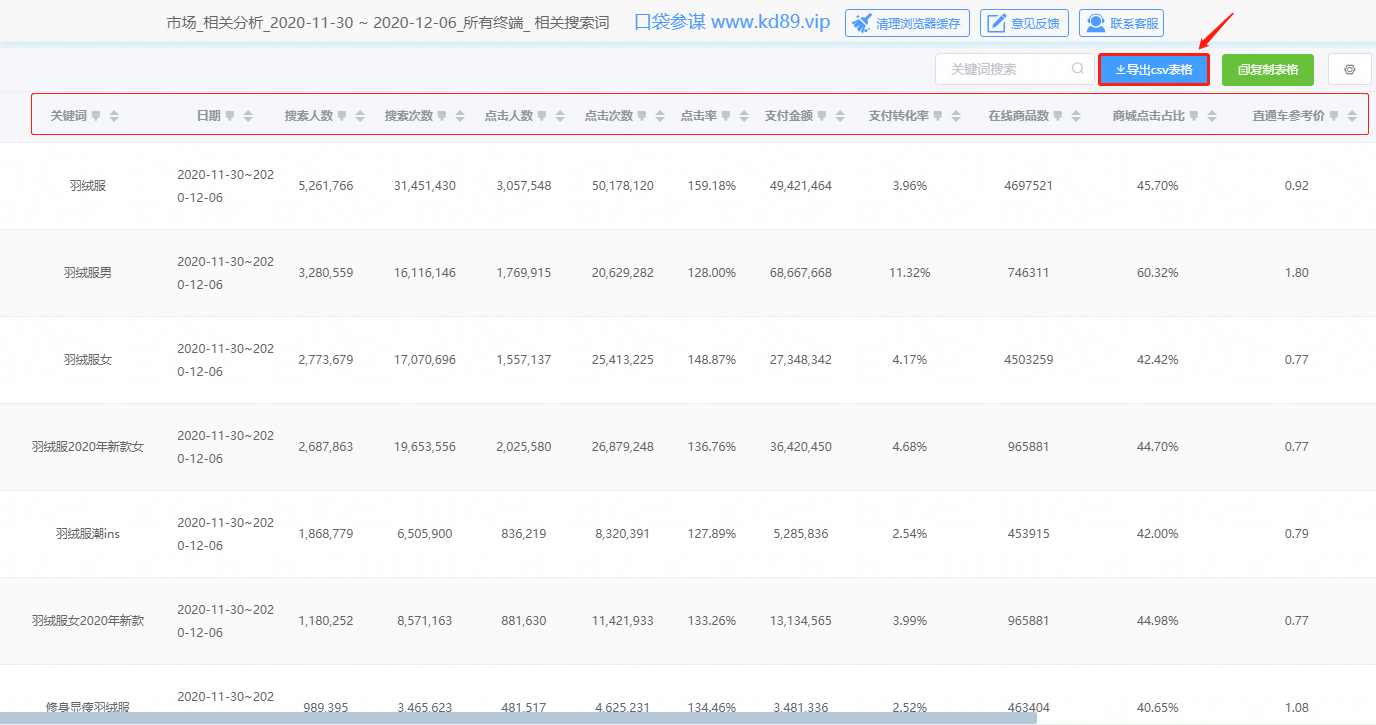Click 清理浏览器缓存 button

(x=907, y=23)
